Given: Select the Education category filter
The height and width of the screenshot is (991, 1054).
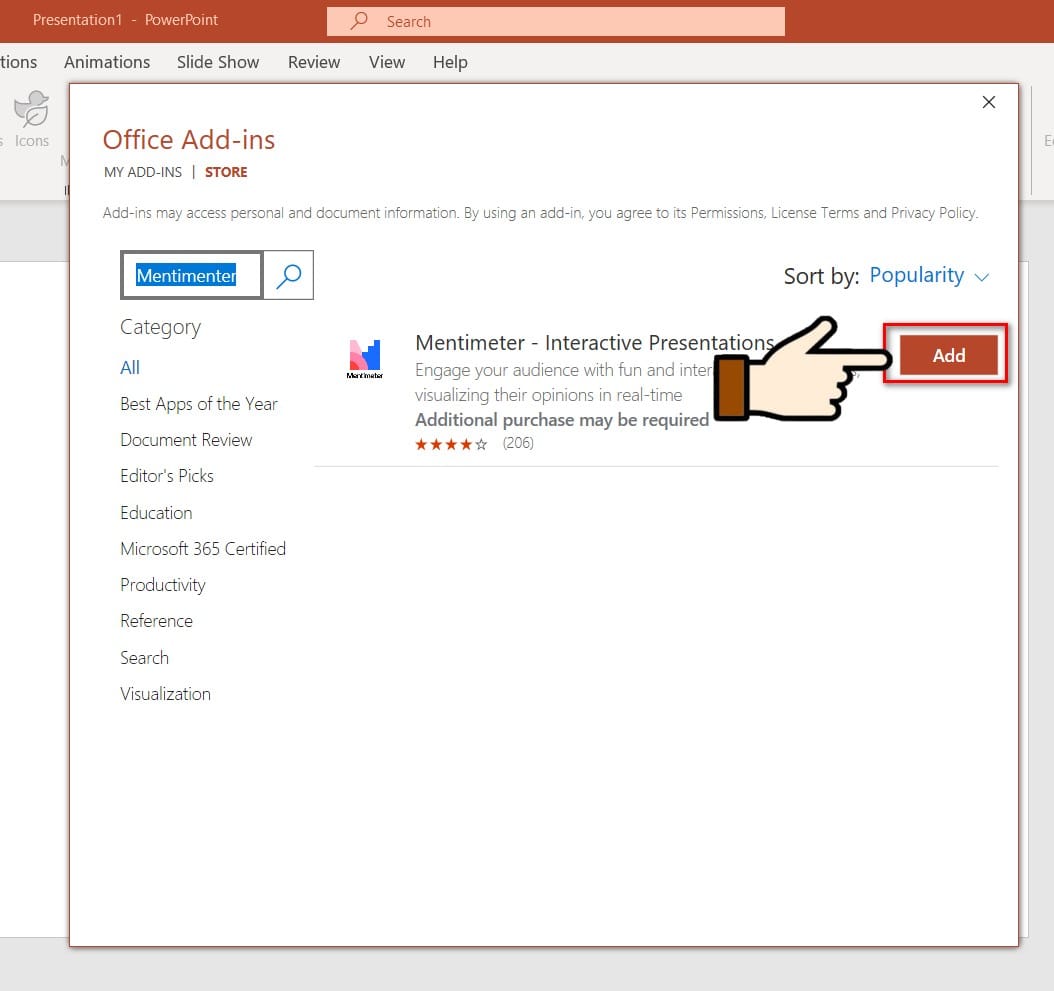Looking at the screenshot, I should (156, 512).
